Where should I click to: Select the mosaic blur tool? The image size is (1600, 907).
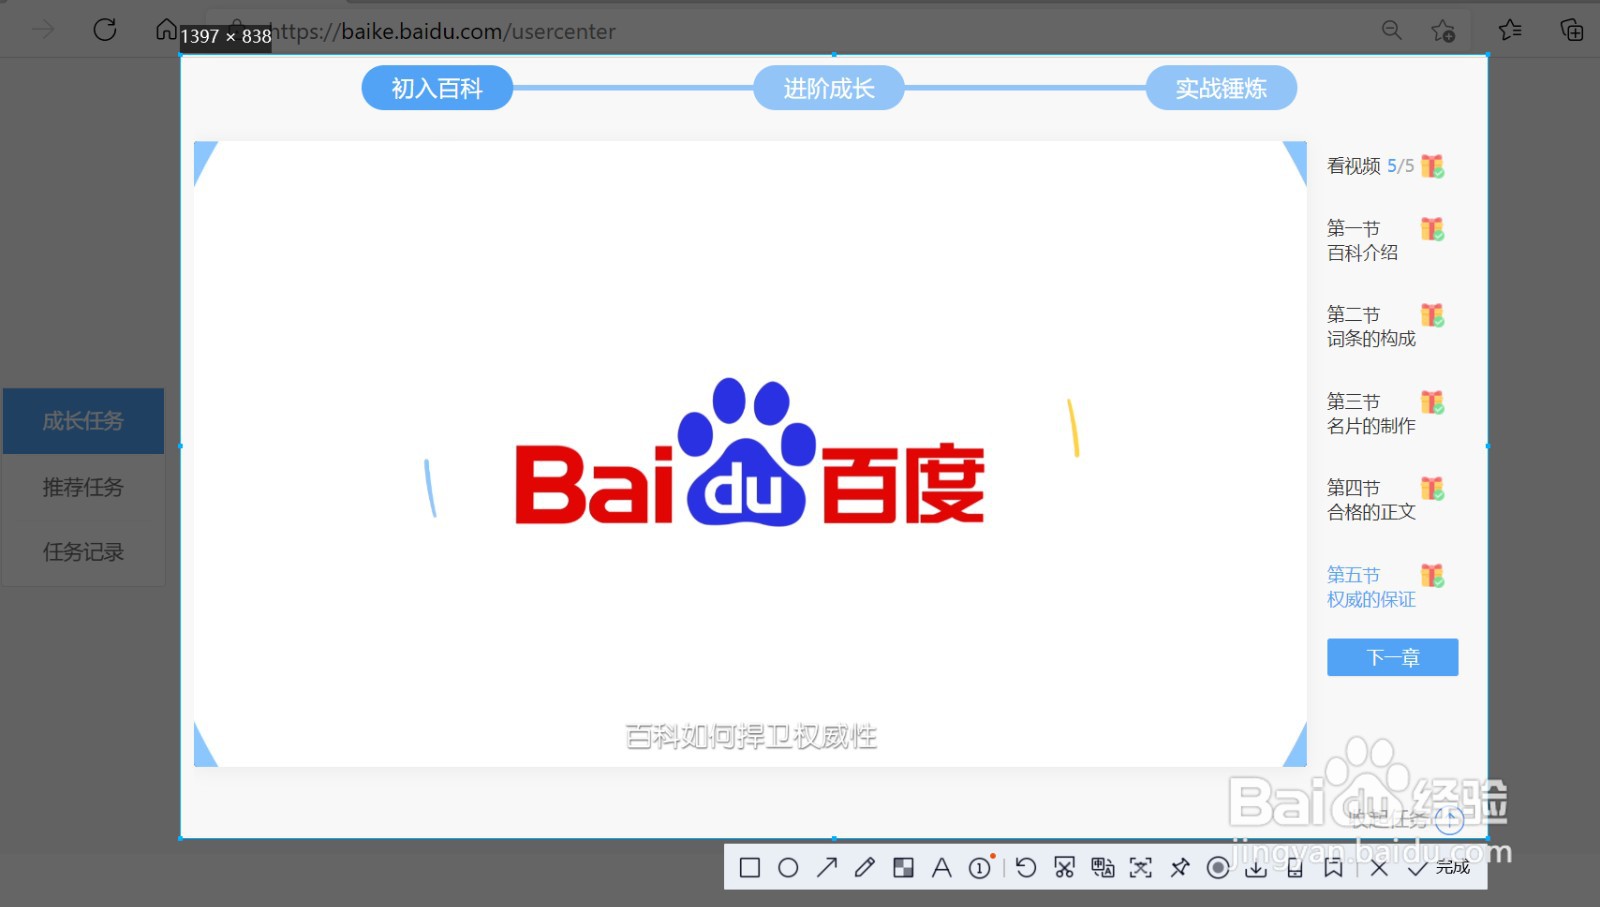(903, 867)
